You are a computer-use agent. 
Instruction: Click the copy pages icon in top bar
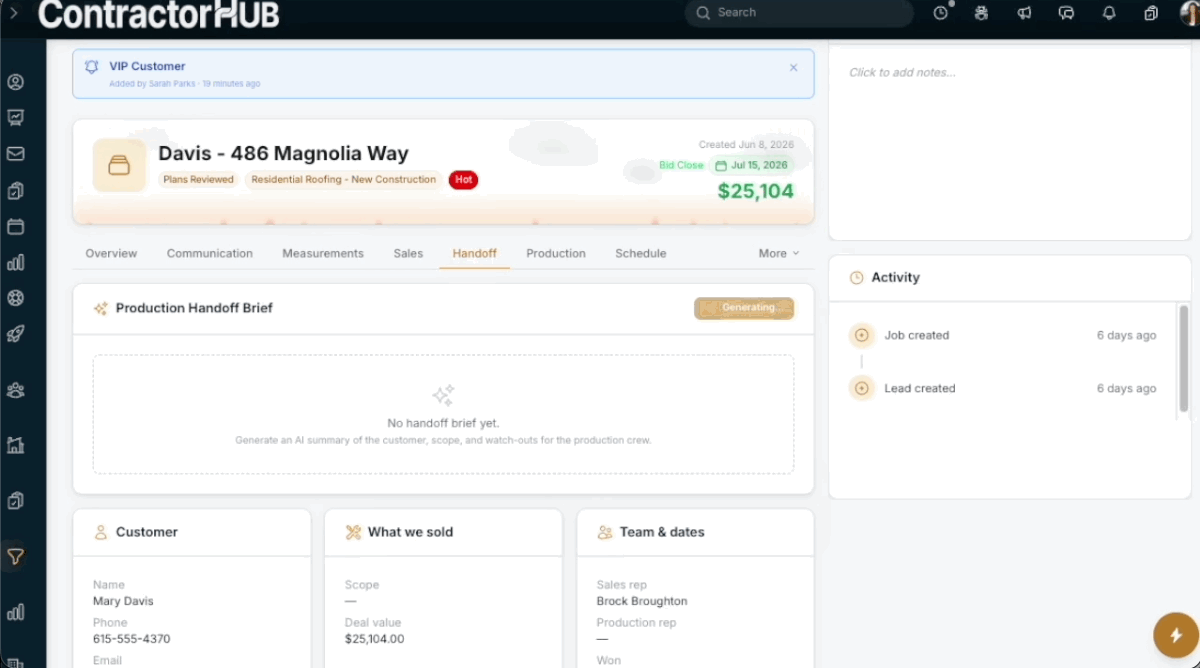1151,13
